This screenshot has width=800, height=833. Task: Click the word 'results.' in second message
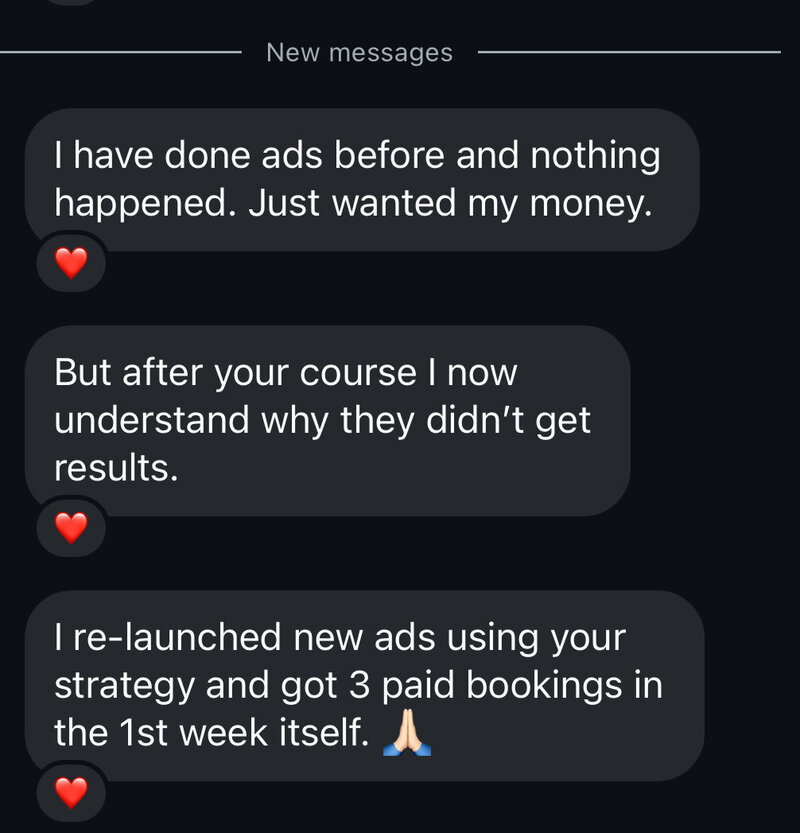pos(116,468)
